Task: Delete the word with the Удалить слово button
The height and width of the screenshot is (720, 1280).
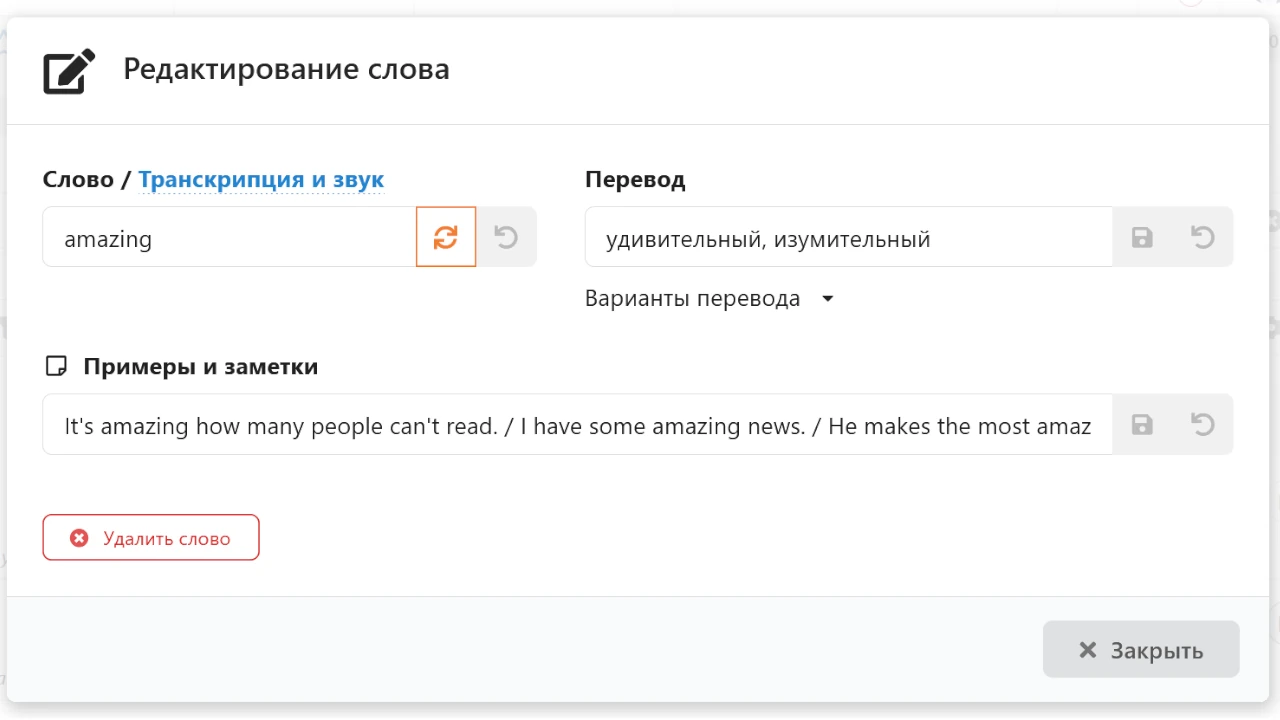Action: pyautogui.click(x=151, y=538)
